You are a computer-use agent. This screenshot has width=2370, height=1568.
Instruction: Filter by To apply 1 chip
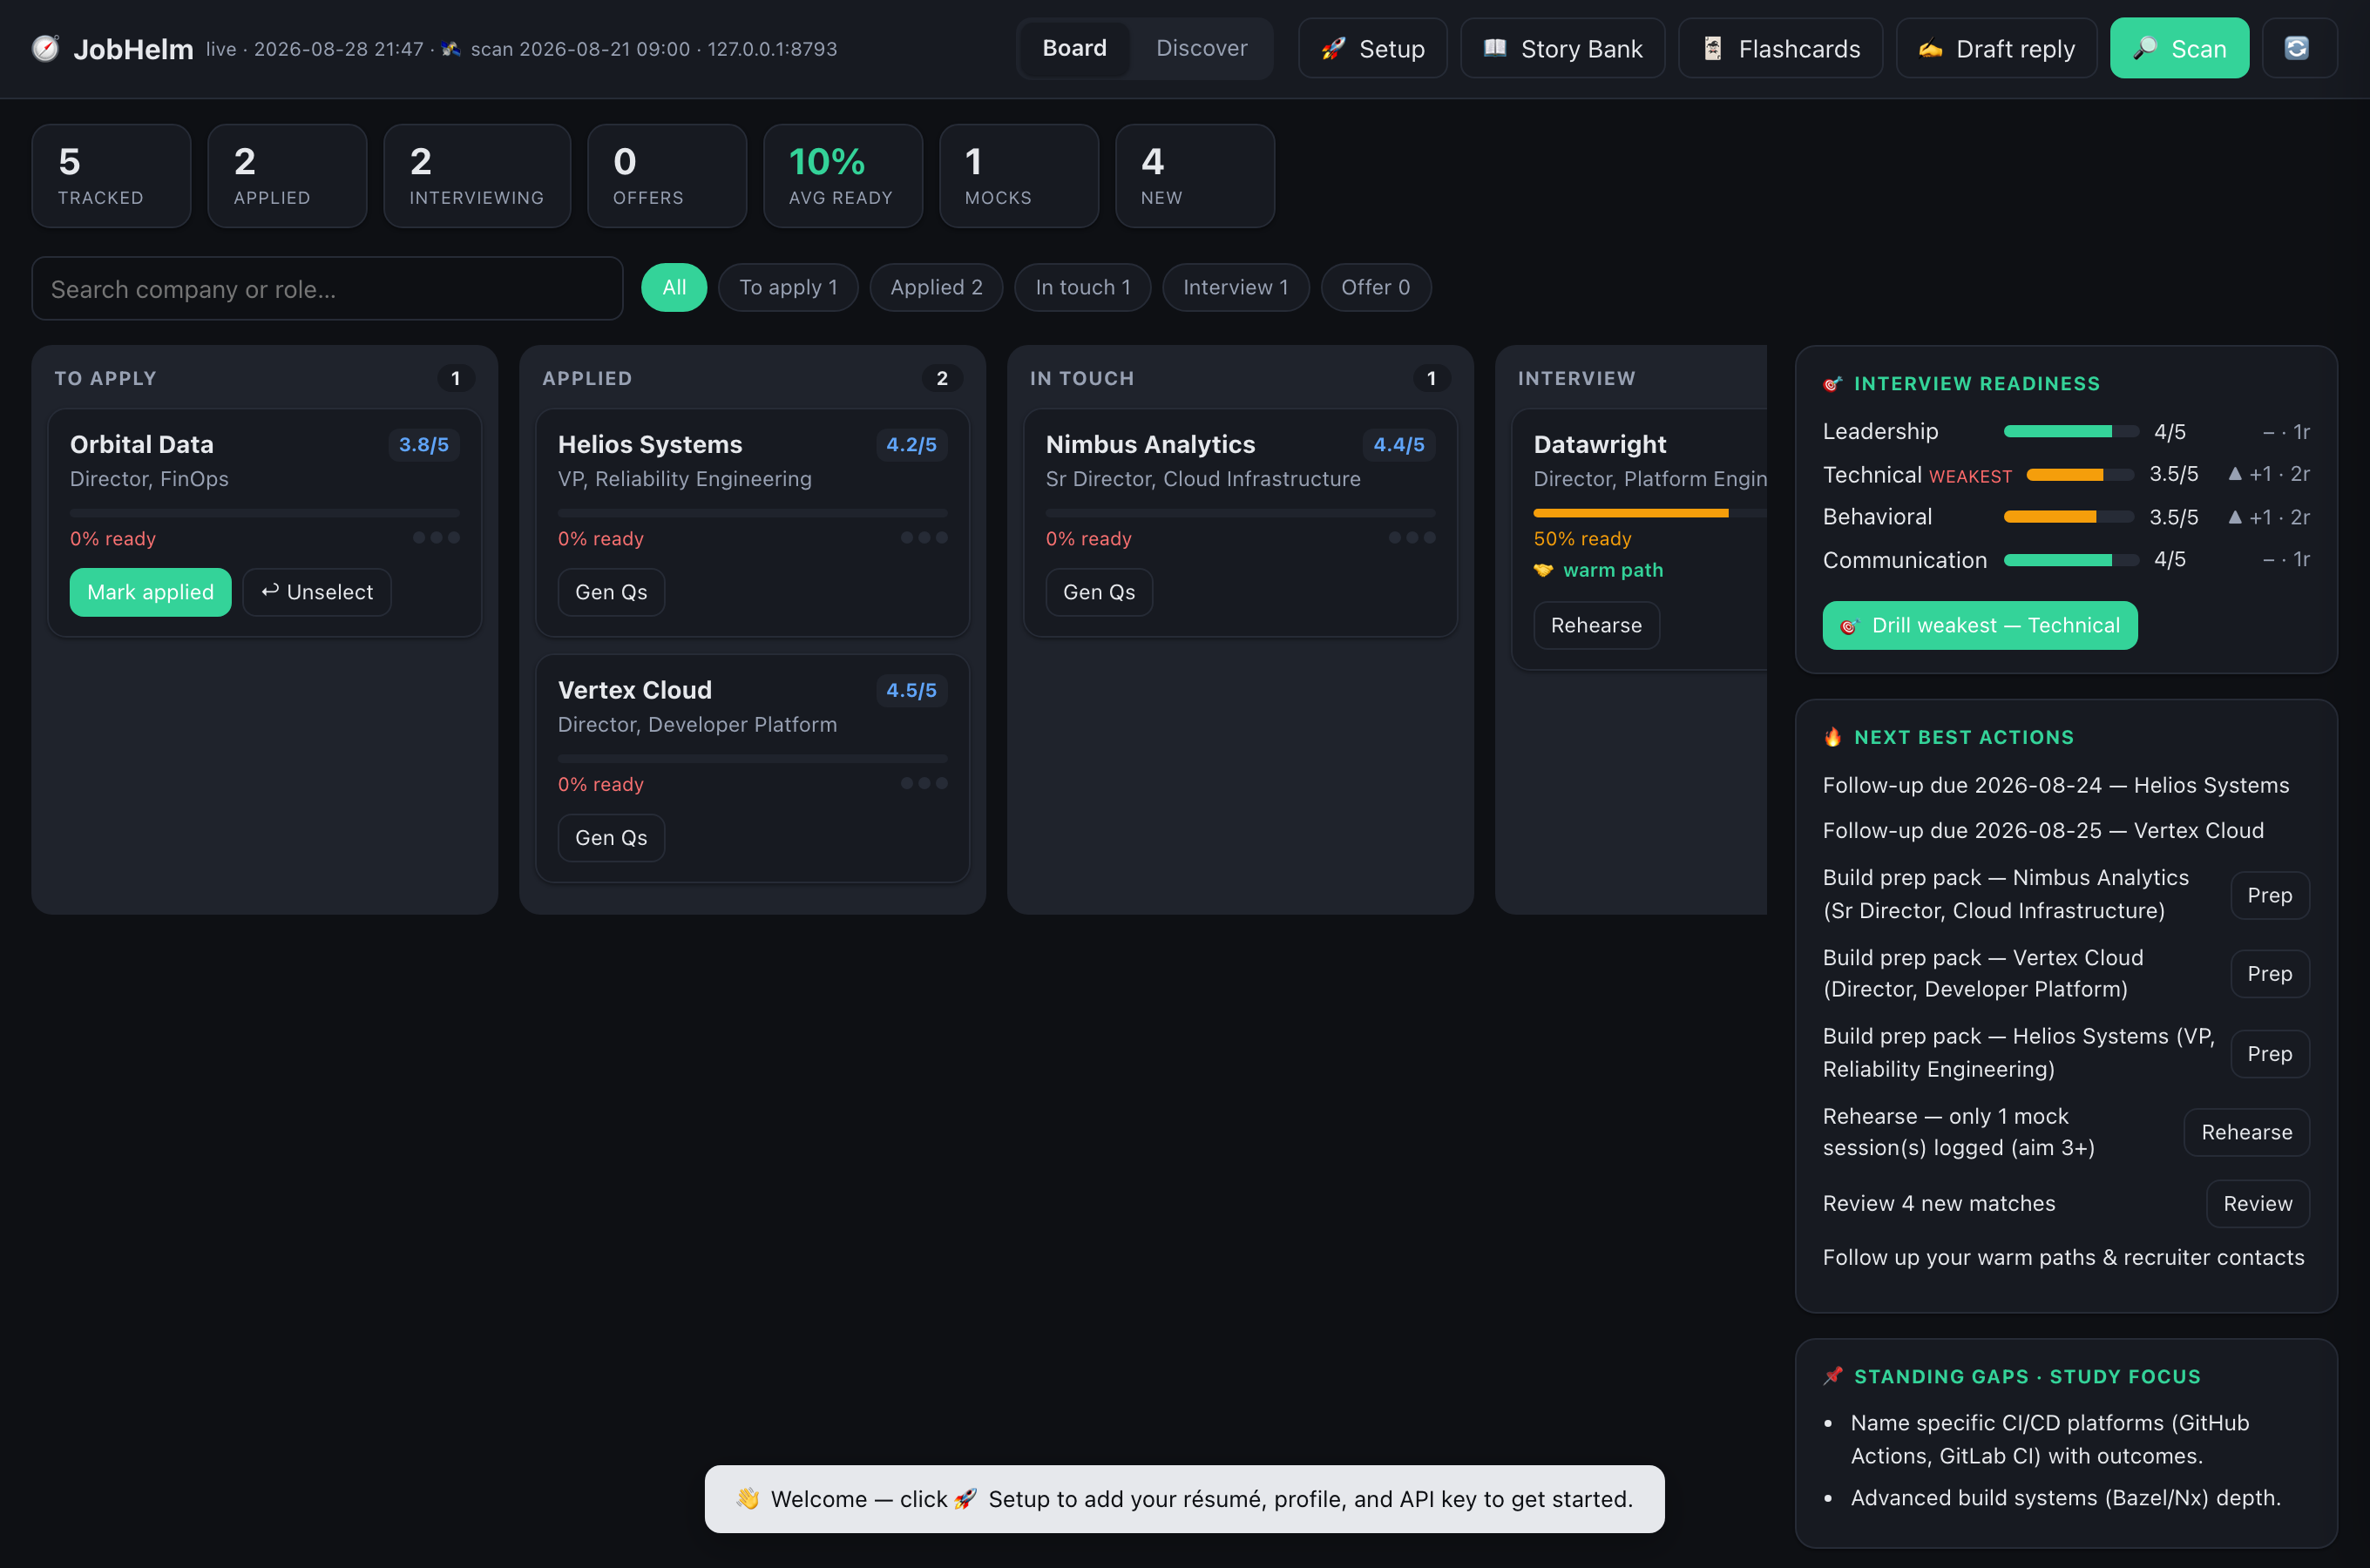pyautogui.click(x=788, y=288)
